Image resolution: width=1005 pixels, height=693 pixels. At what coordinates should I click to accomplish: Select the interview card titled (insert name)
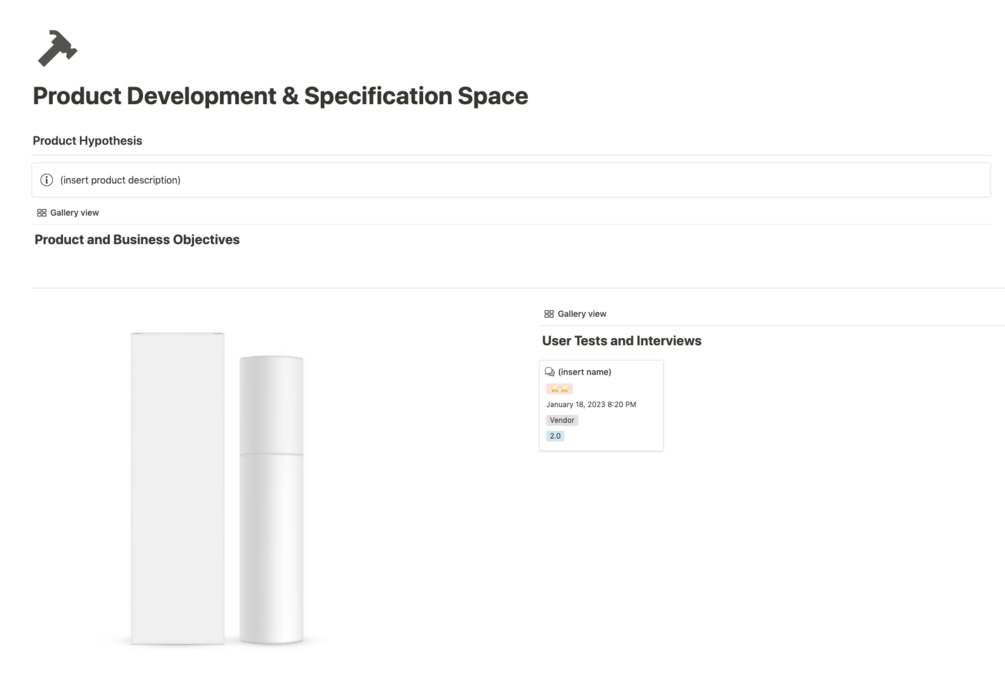[x=601, y=405]
